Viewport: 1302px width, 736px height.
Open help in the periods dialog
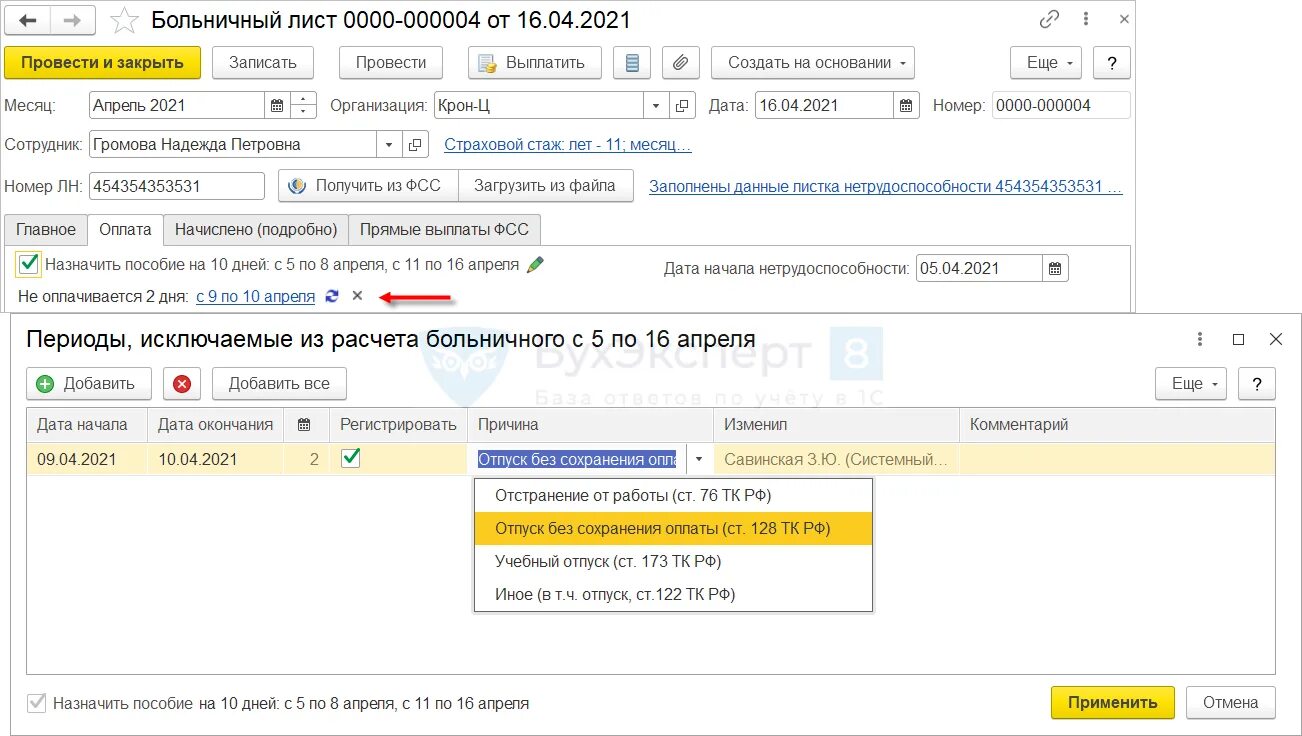1257,384
